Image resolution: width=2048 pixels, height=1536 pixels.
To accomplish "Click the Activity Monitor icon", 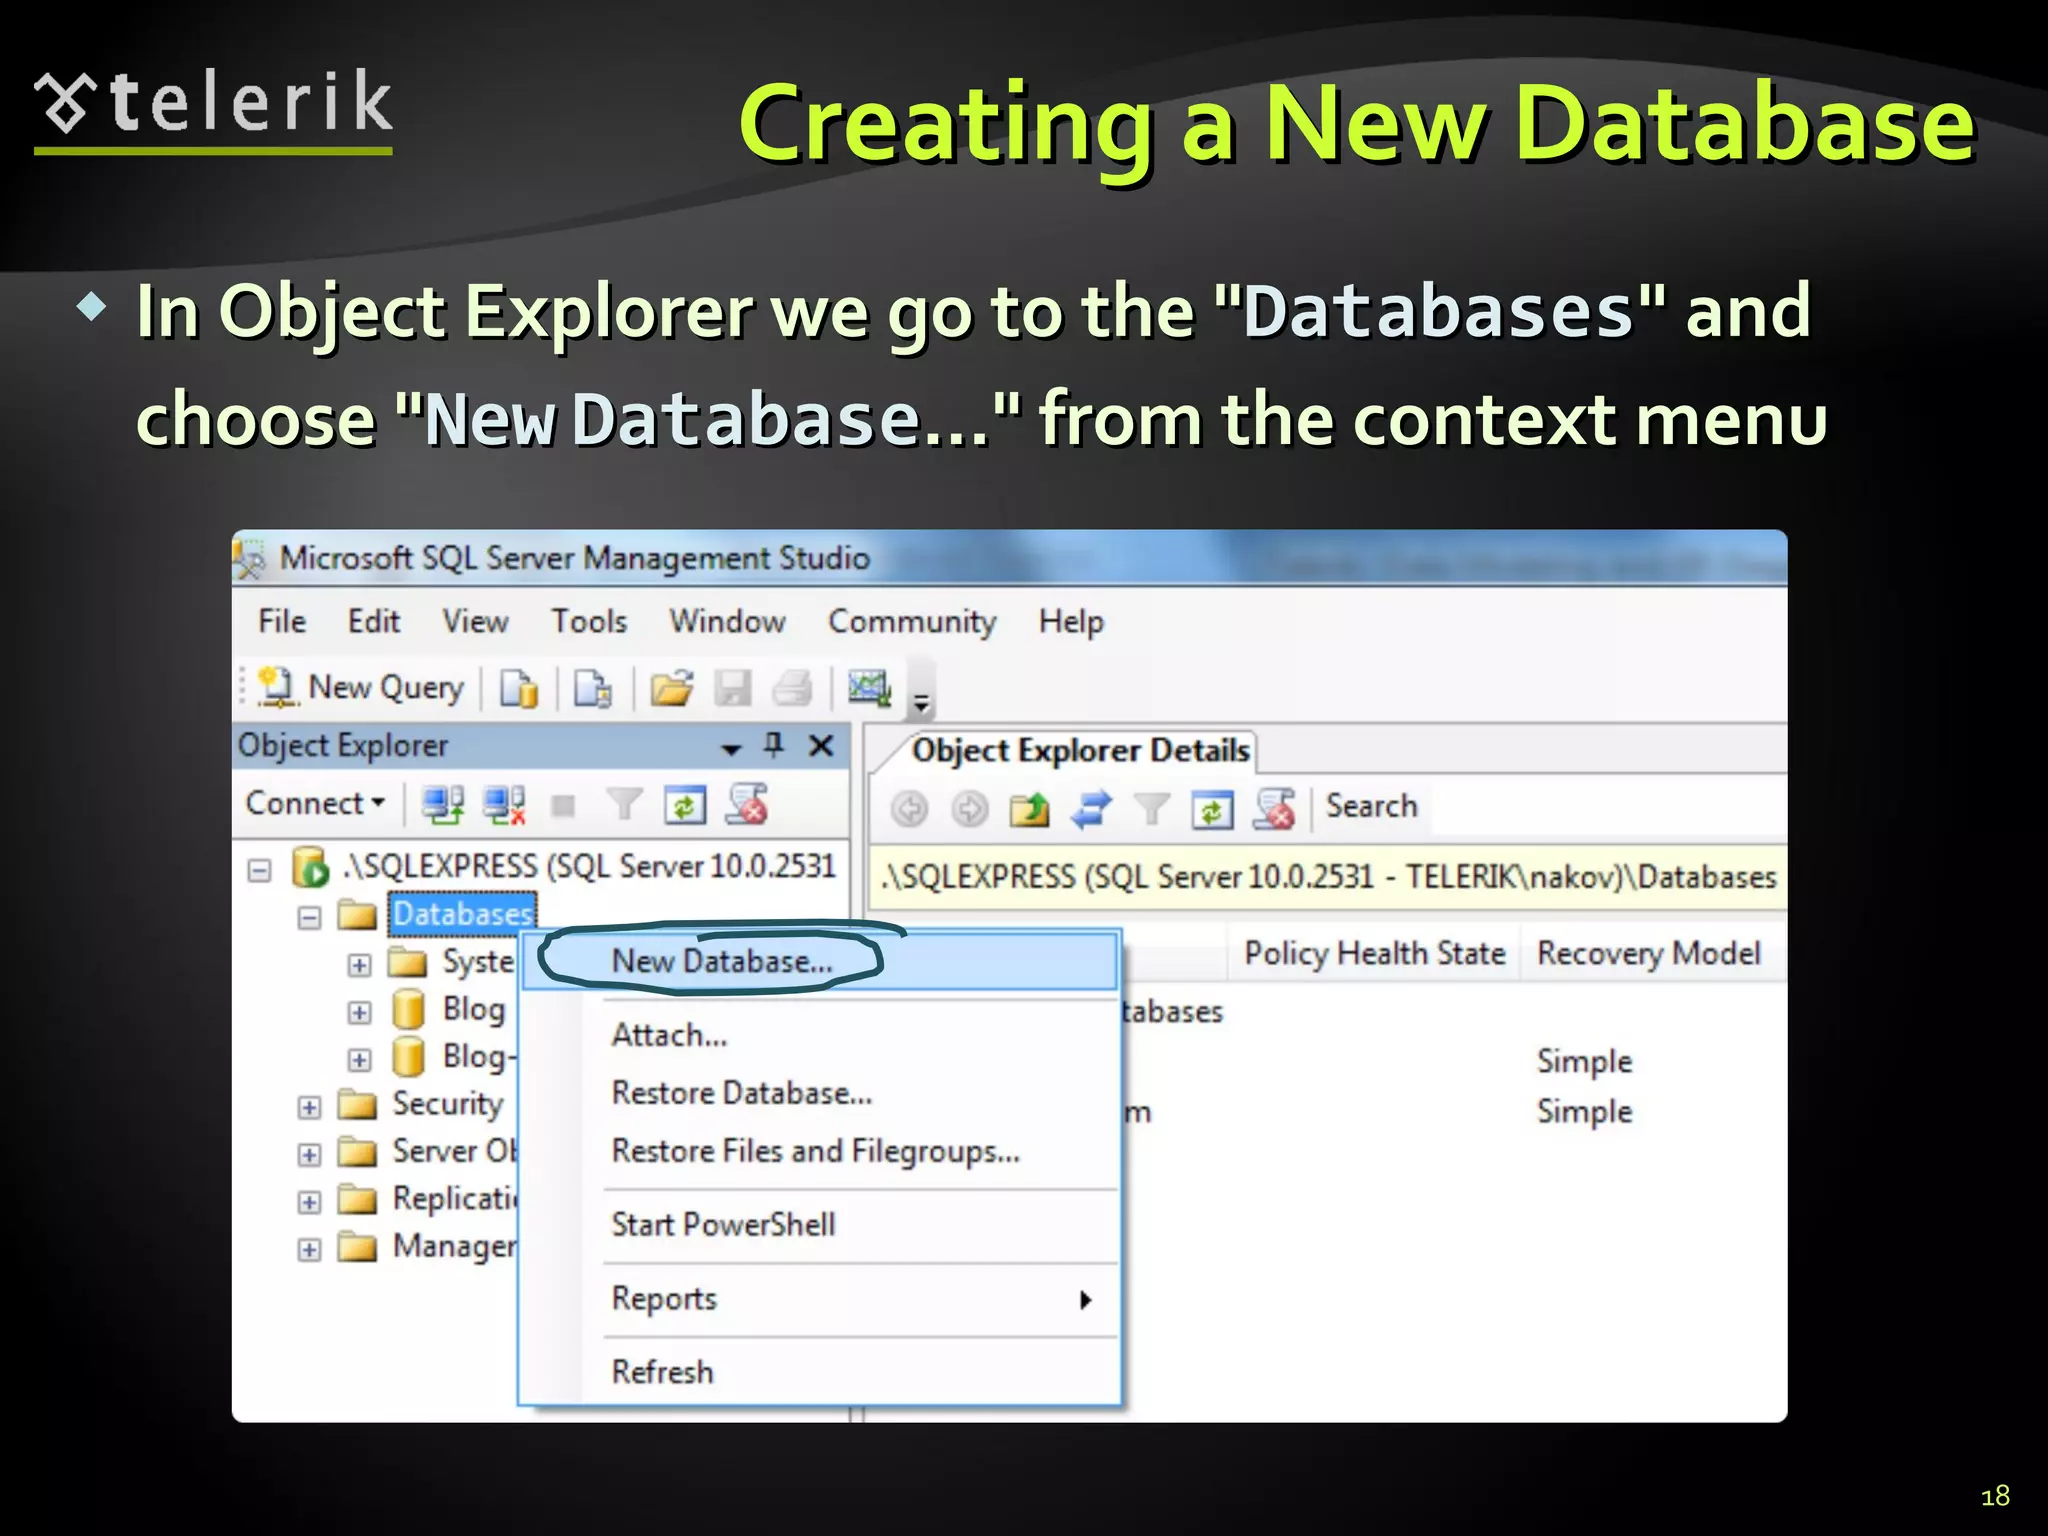I will pyautogui.click(x=870, y=688).
